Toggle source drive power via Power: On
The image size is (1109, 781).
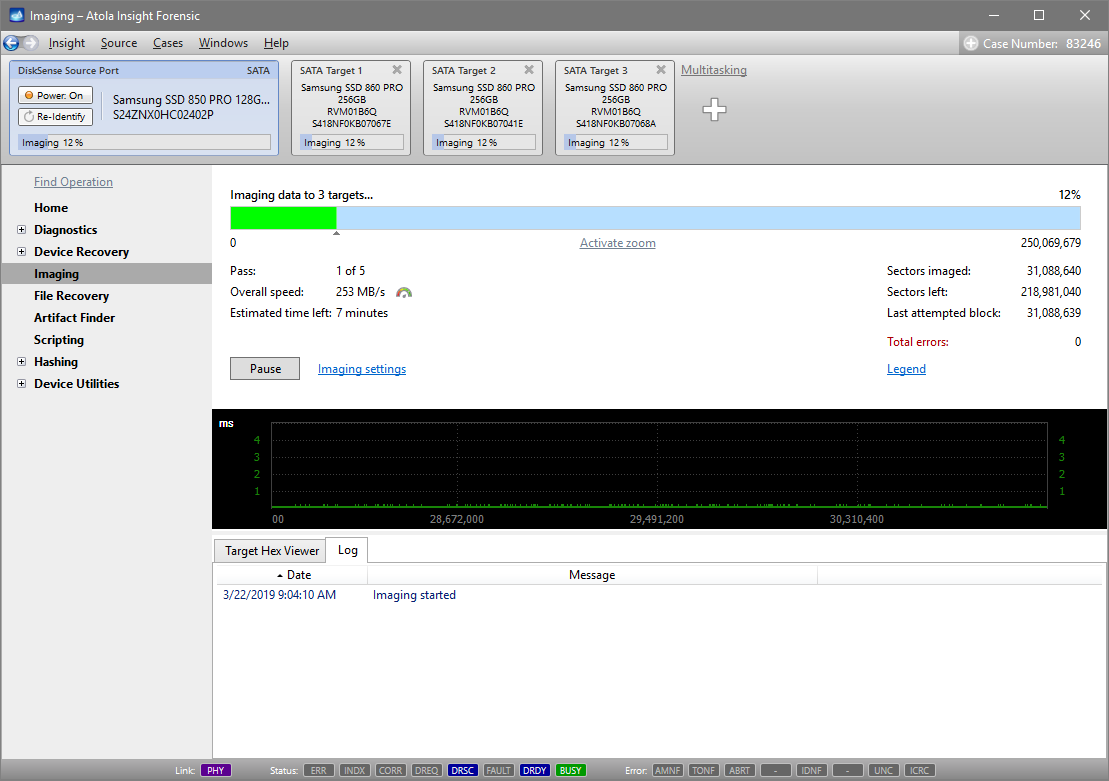[55, 94]
